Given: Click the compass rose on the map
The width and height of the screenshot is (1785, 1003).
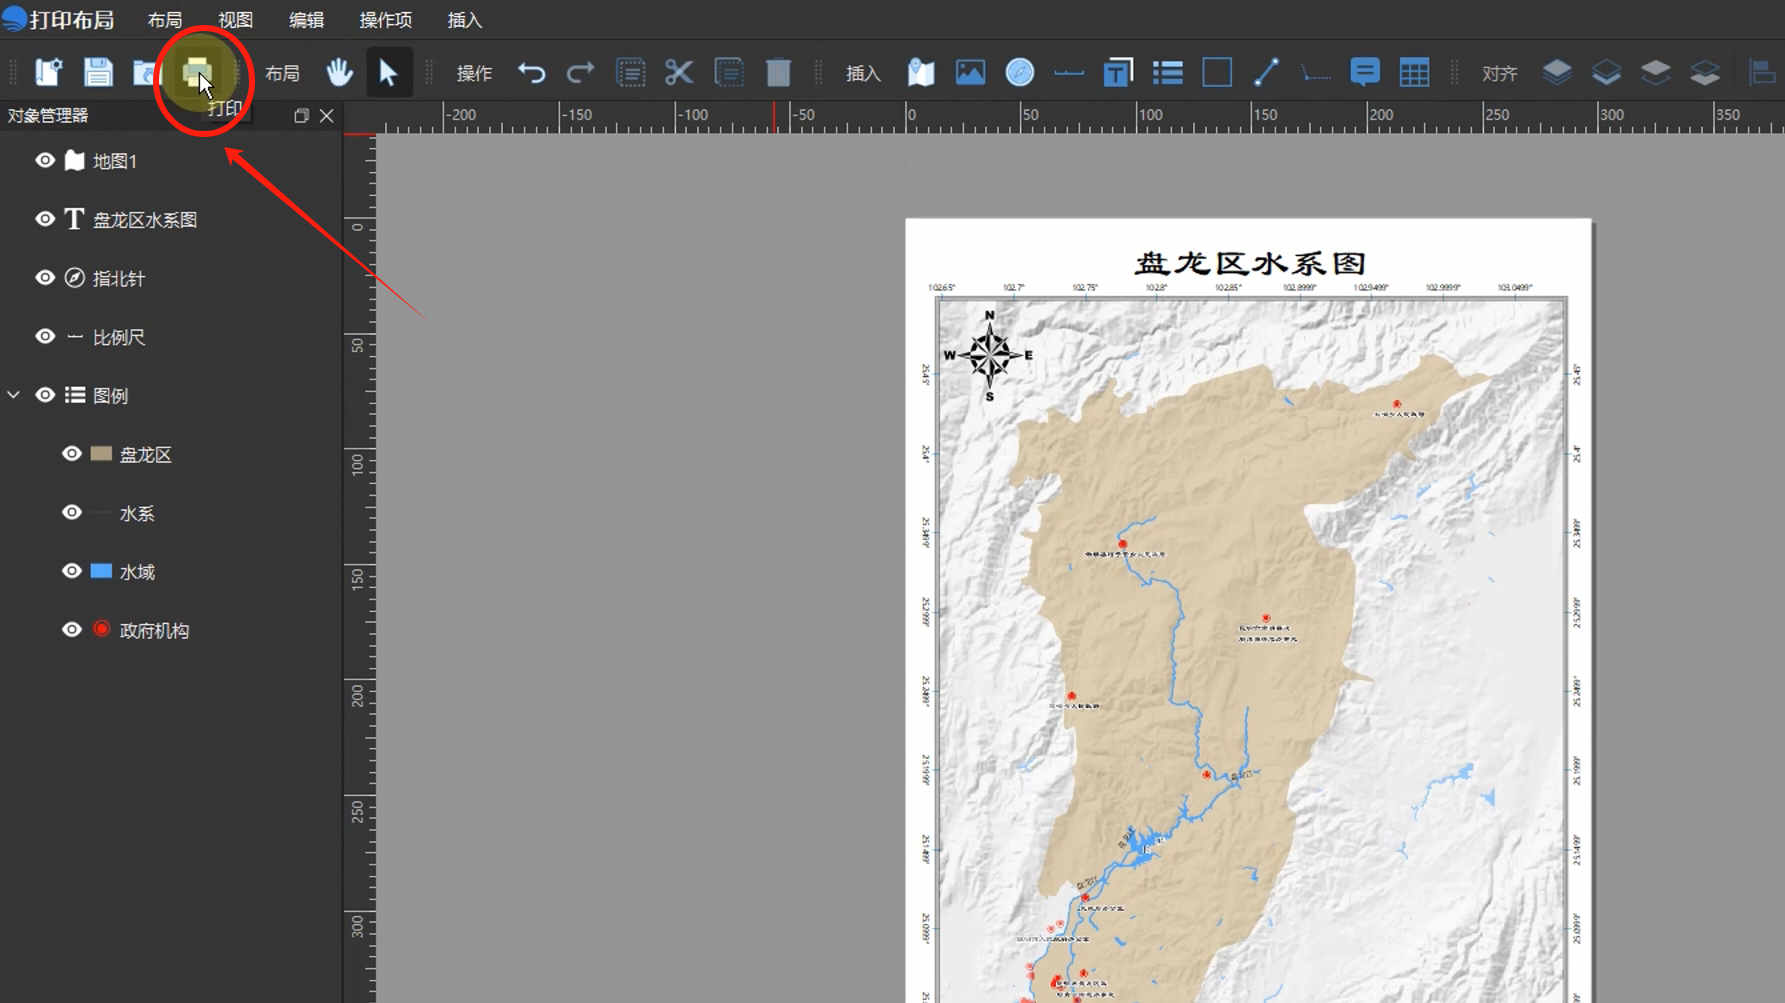Looking at the screenshot, I should (x=989, y=355).
